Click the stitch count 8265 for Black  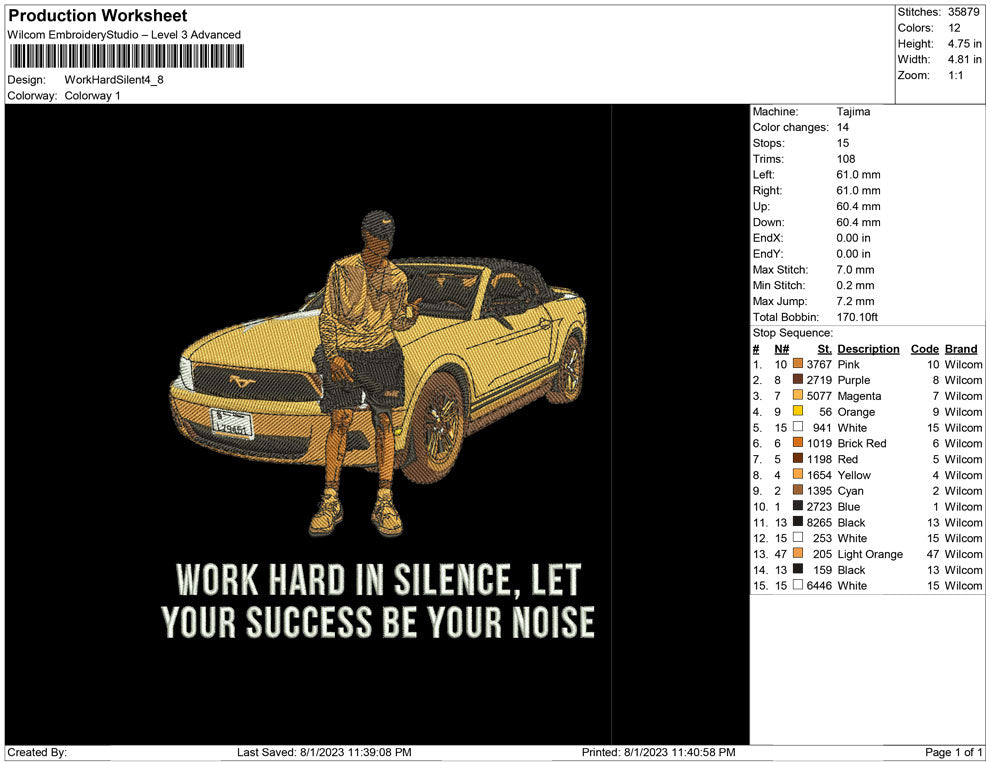819,522
